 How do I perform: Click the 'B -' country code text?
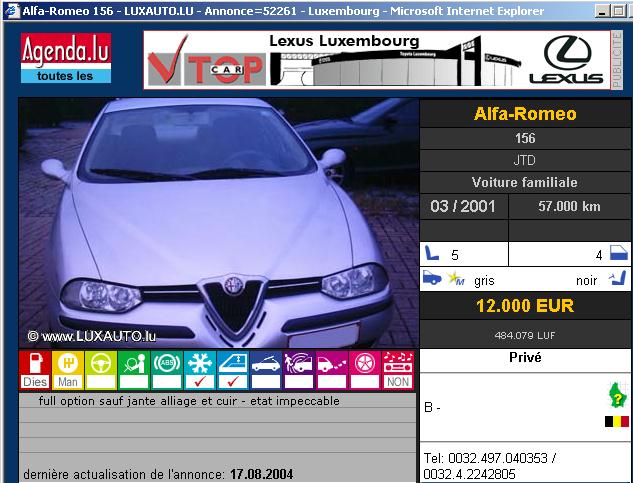tap(432, 407)
